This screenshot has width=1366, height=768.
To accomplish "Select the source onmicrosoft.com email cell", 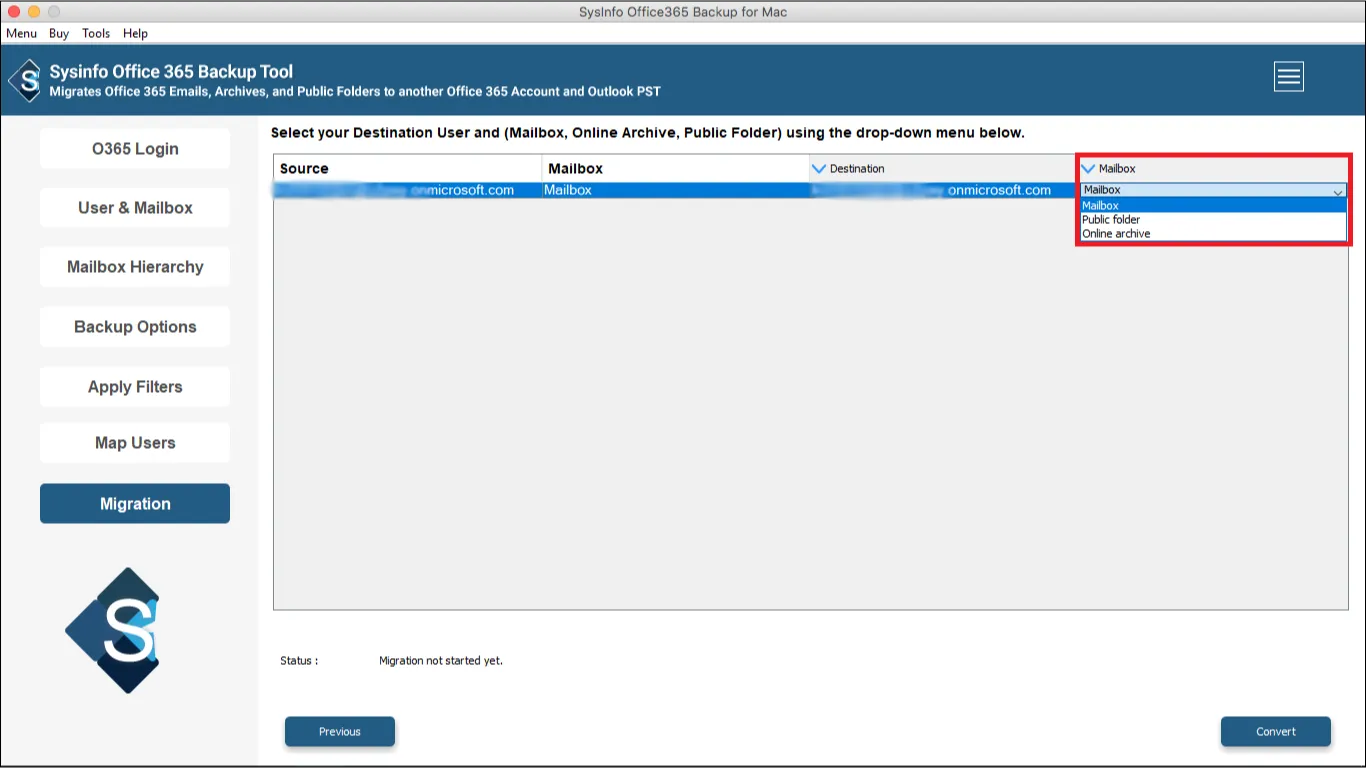I will point(407,190).
